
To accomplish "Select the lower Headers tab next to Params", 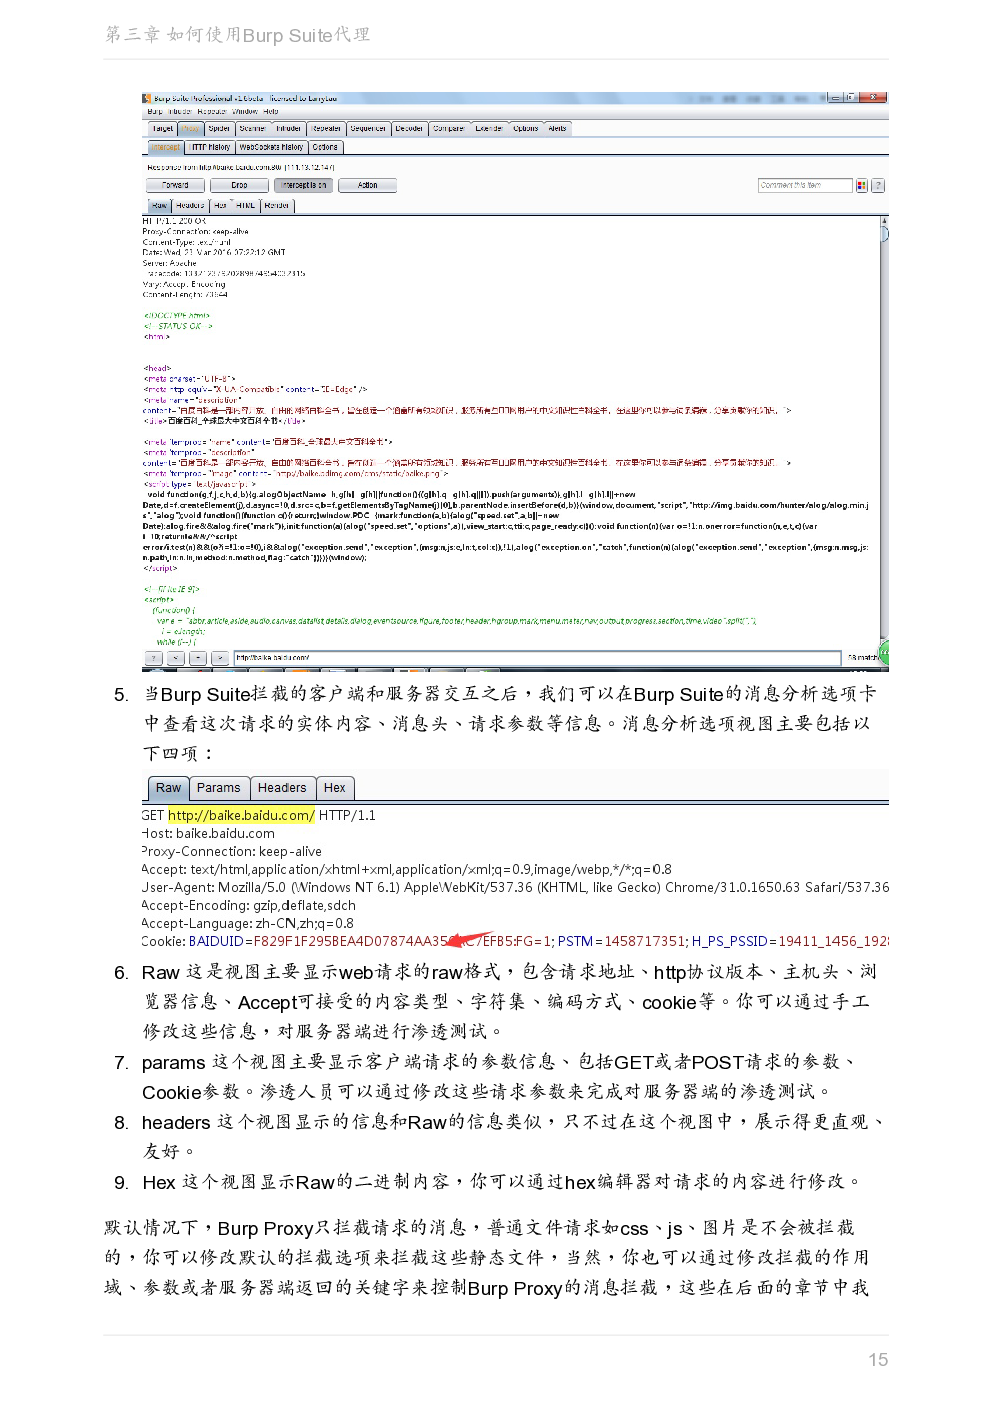I will click(x=282, y=788).
